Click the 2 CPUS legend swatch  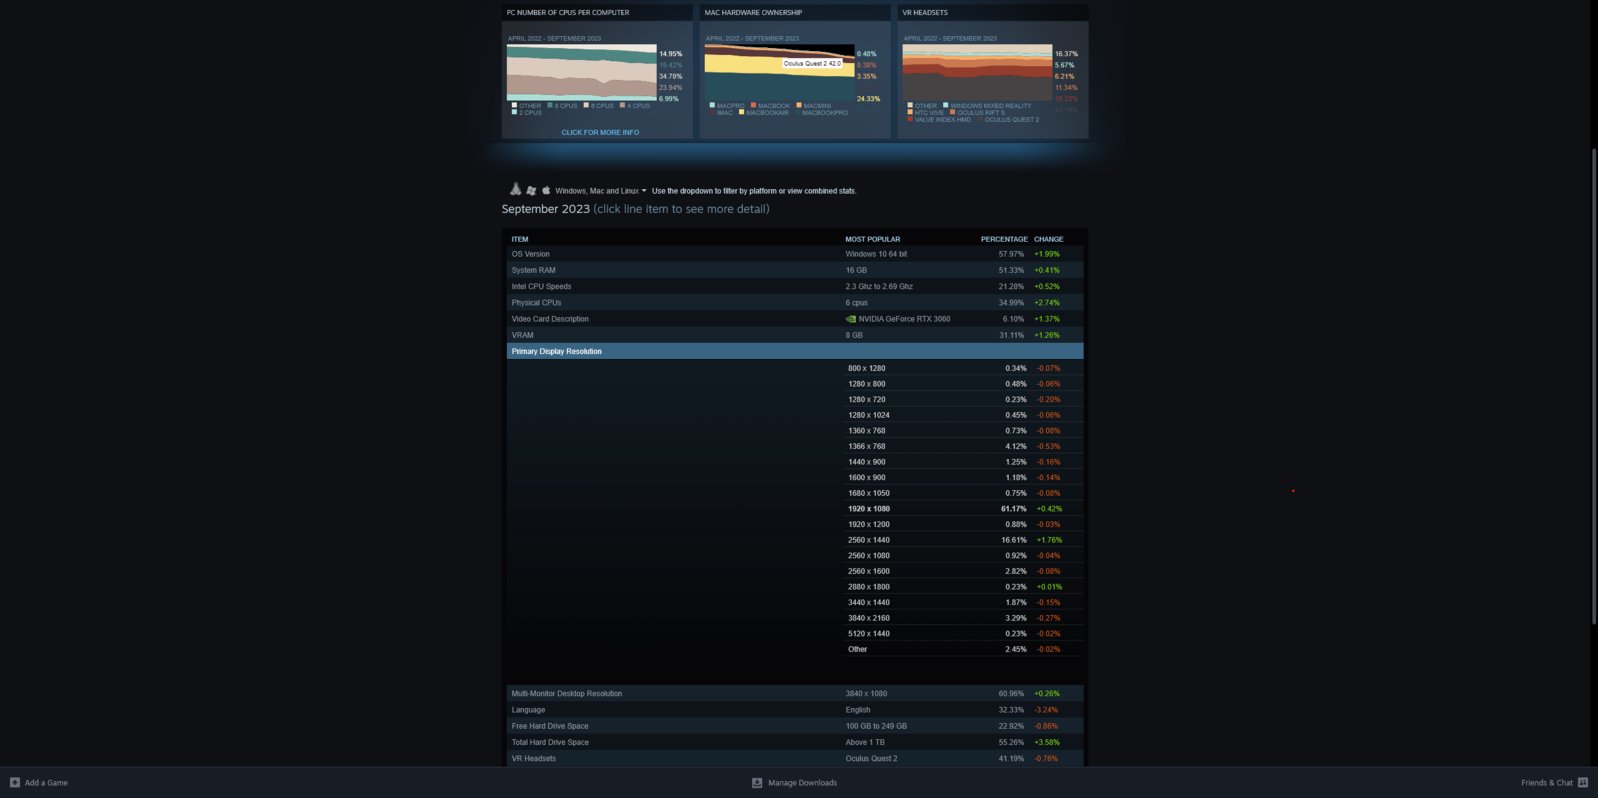coord(514,112)
